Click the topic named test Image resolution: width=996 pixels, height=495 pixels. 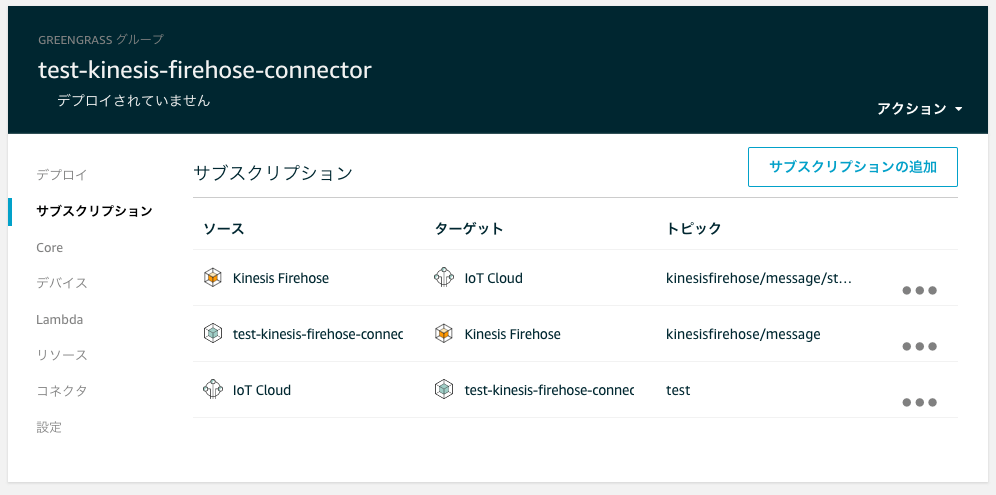point(678,390)
